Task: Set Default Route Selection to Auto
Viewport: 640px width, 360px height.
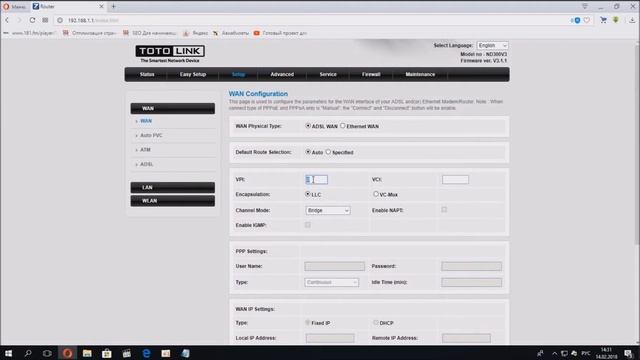Action: (x=308, y=152)
